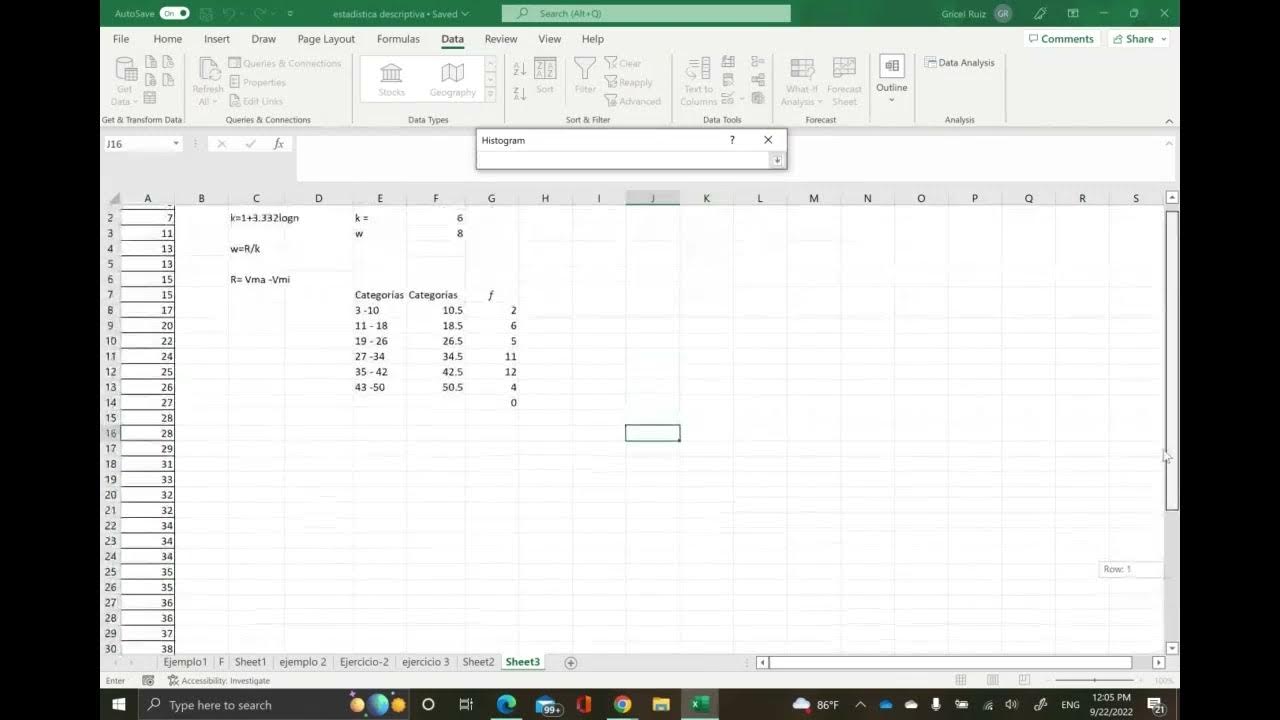The image size is (1280, 720).
Task: Open the Stocks data type
Action: 391,79
